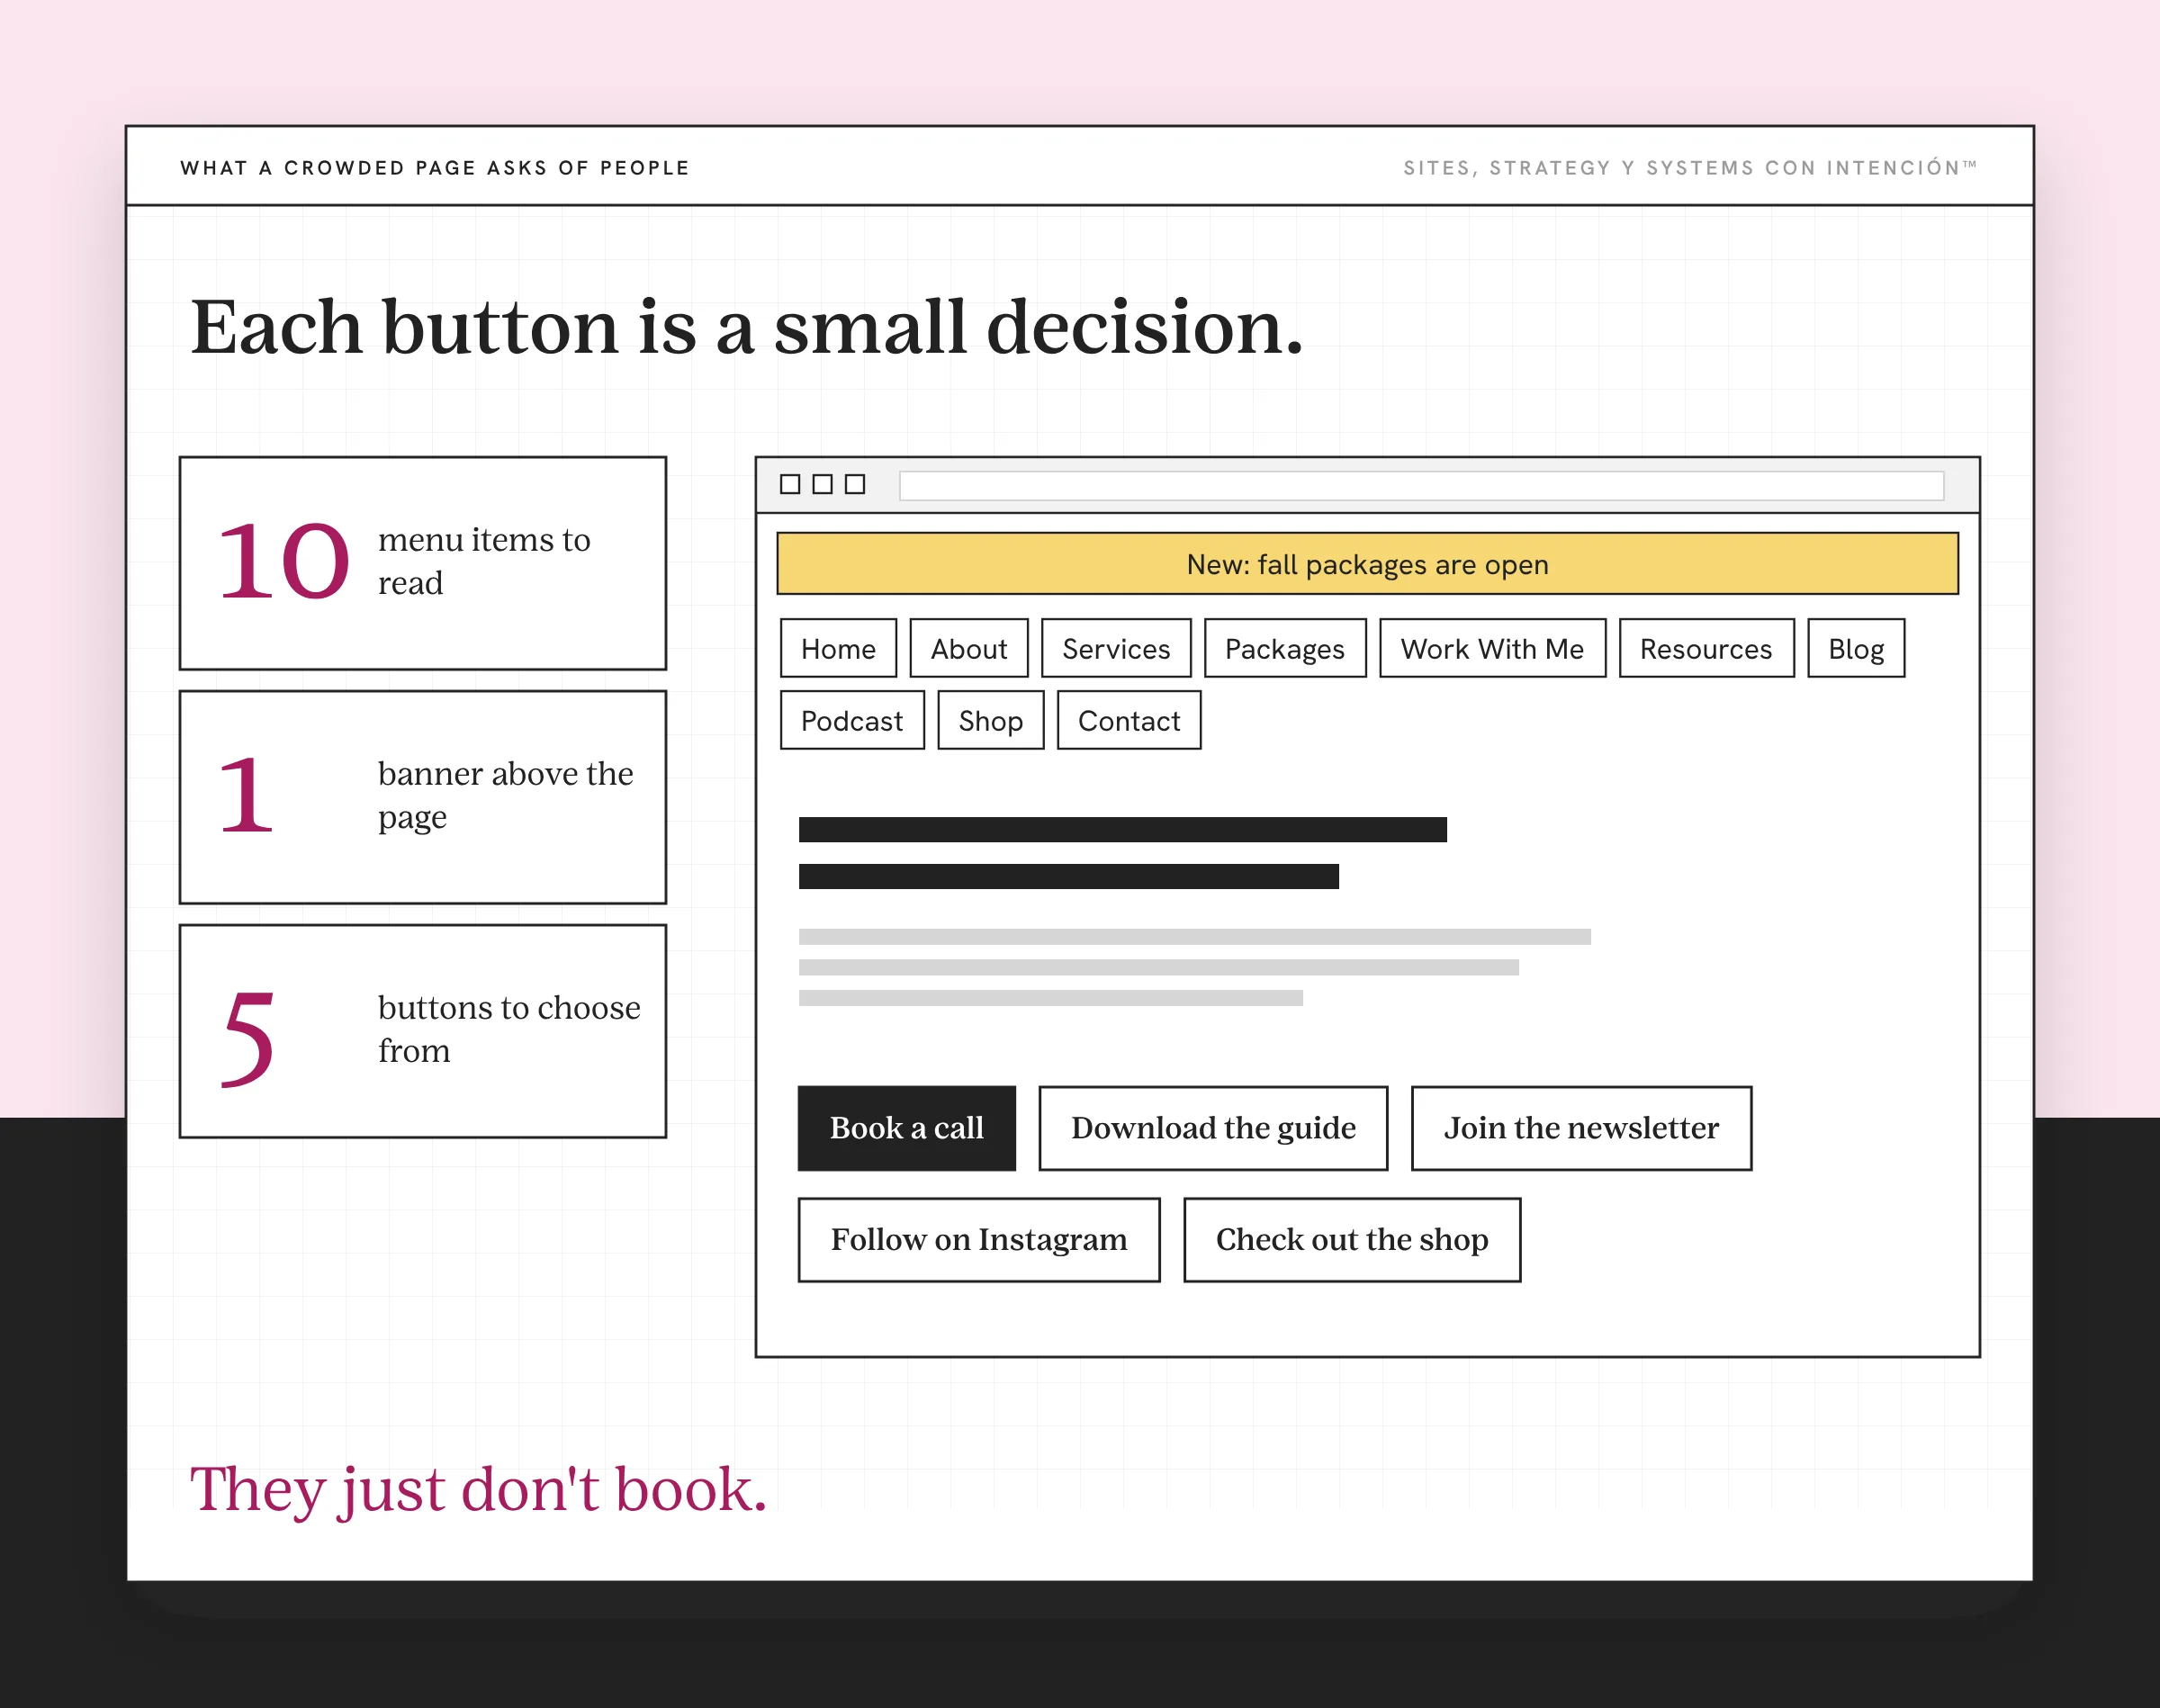The height and width of the screenshot is (1708, 2160).
Task: Select the Work With Me item
Action: [1492, 648]
